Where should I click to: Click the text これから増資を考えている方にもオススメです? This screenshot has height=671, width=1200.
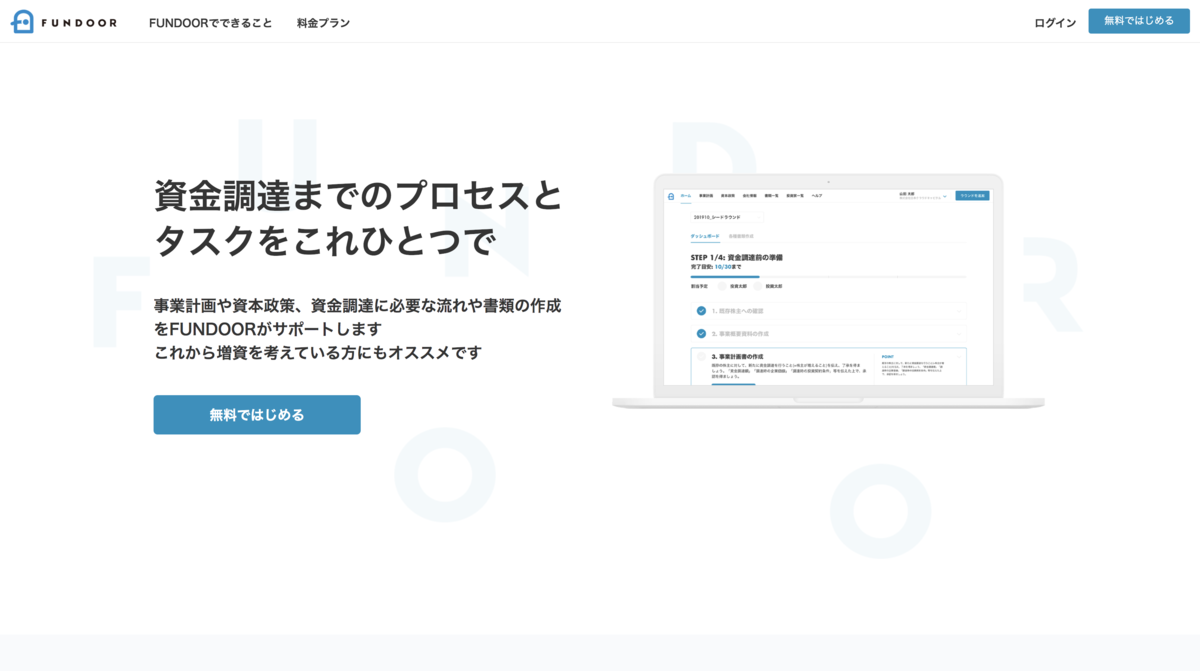pyautogui.click(x=318, y=352)
